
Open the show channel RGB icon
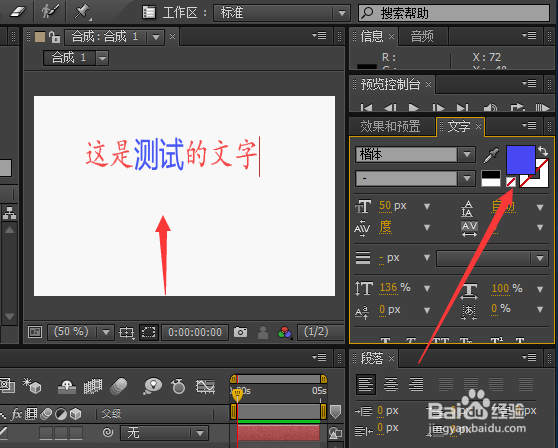click(x=284, y=333)
